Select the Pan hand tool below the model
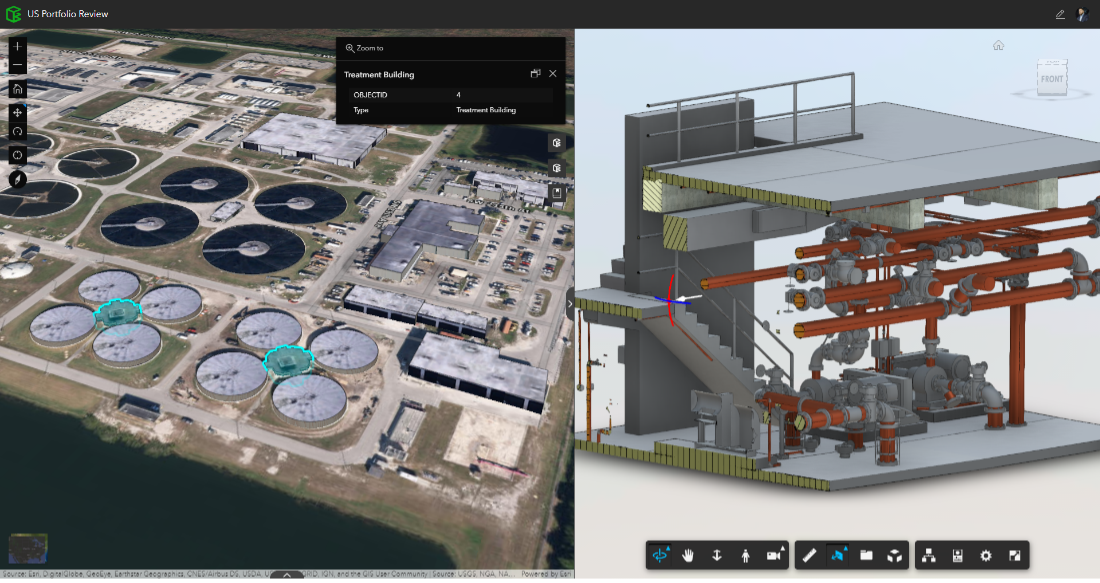 (689, 554)
